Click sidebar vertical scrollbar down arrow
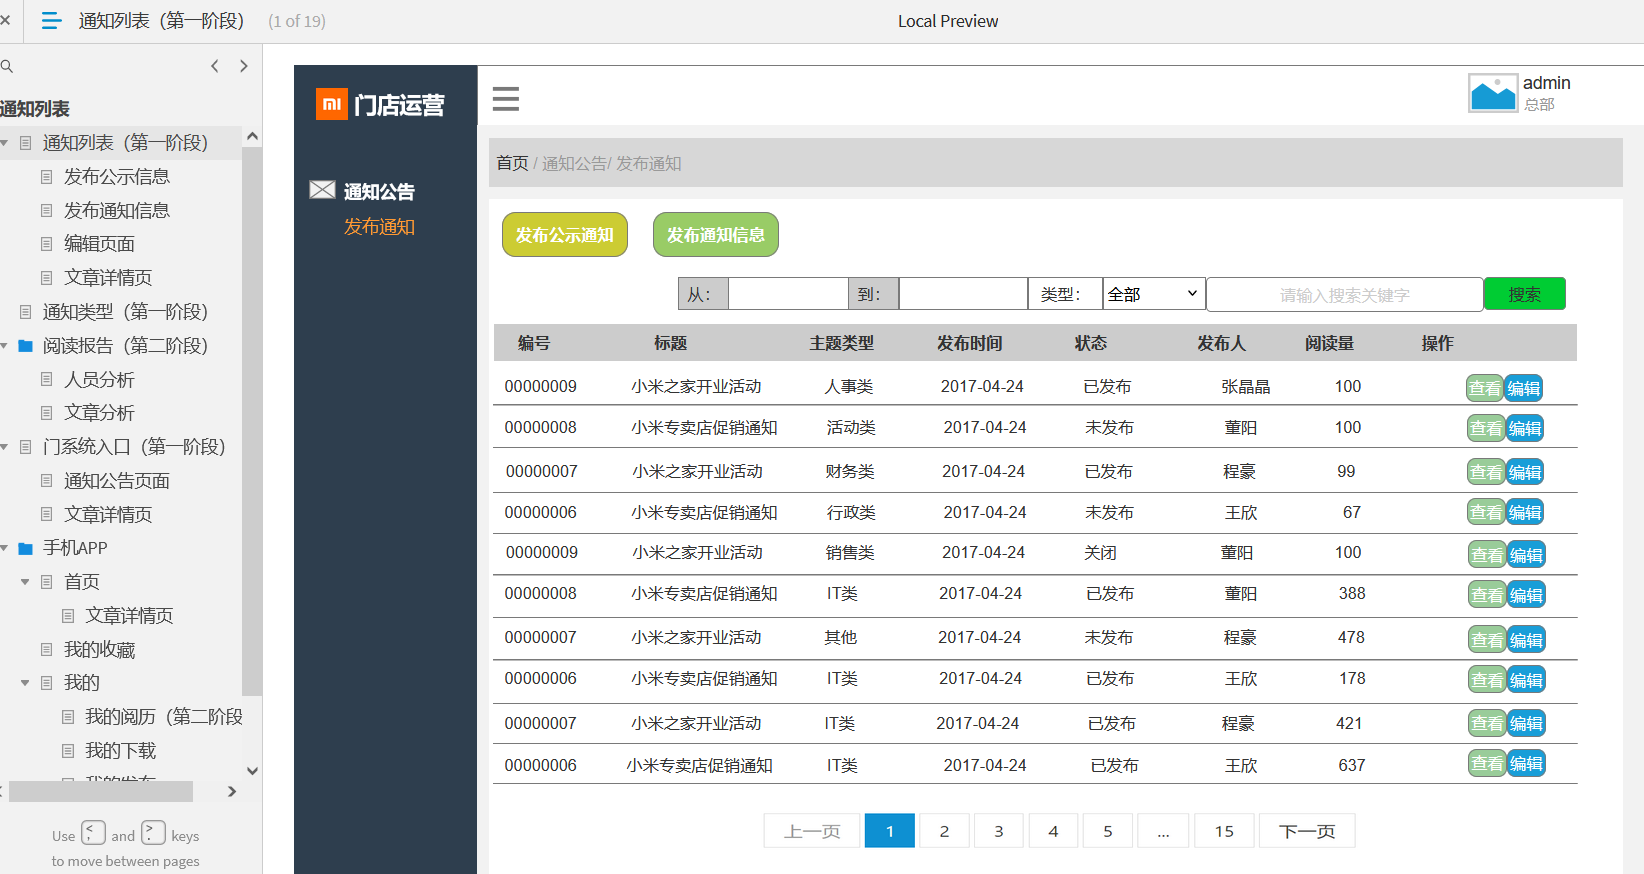 (252, 771)
